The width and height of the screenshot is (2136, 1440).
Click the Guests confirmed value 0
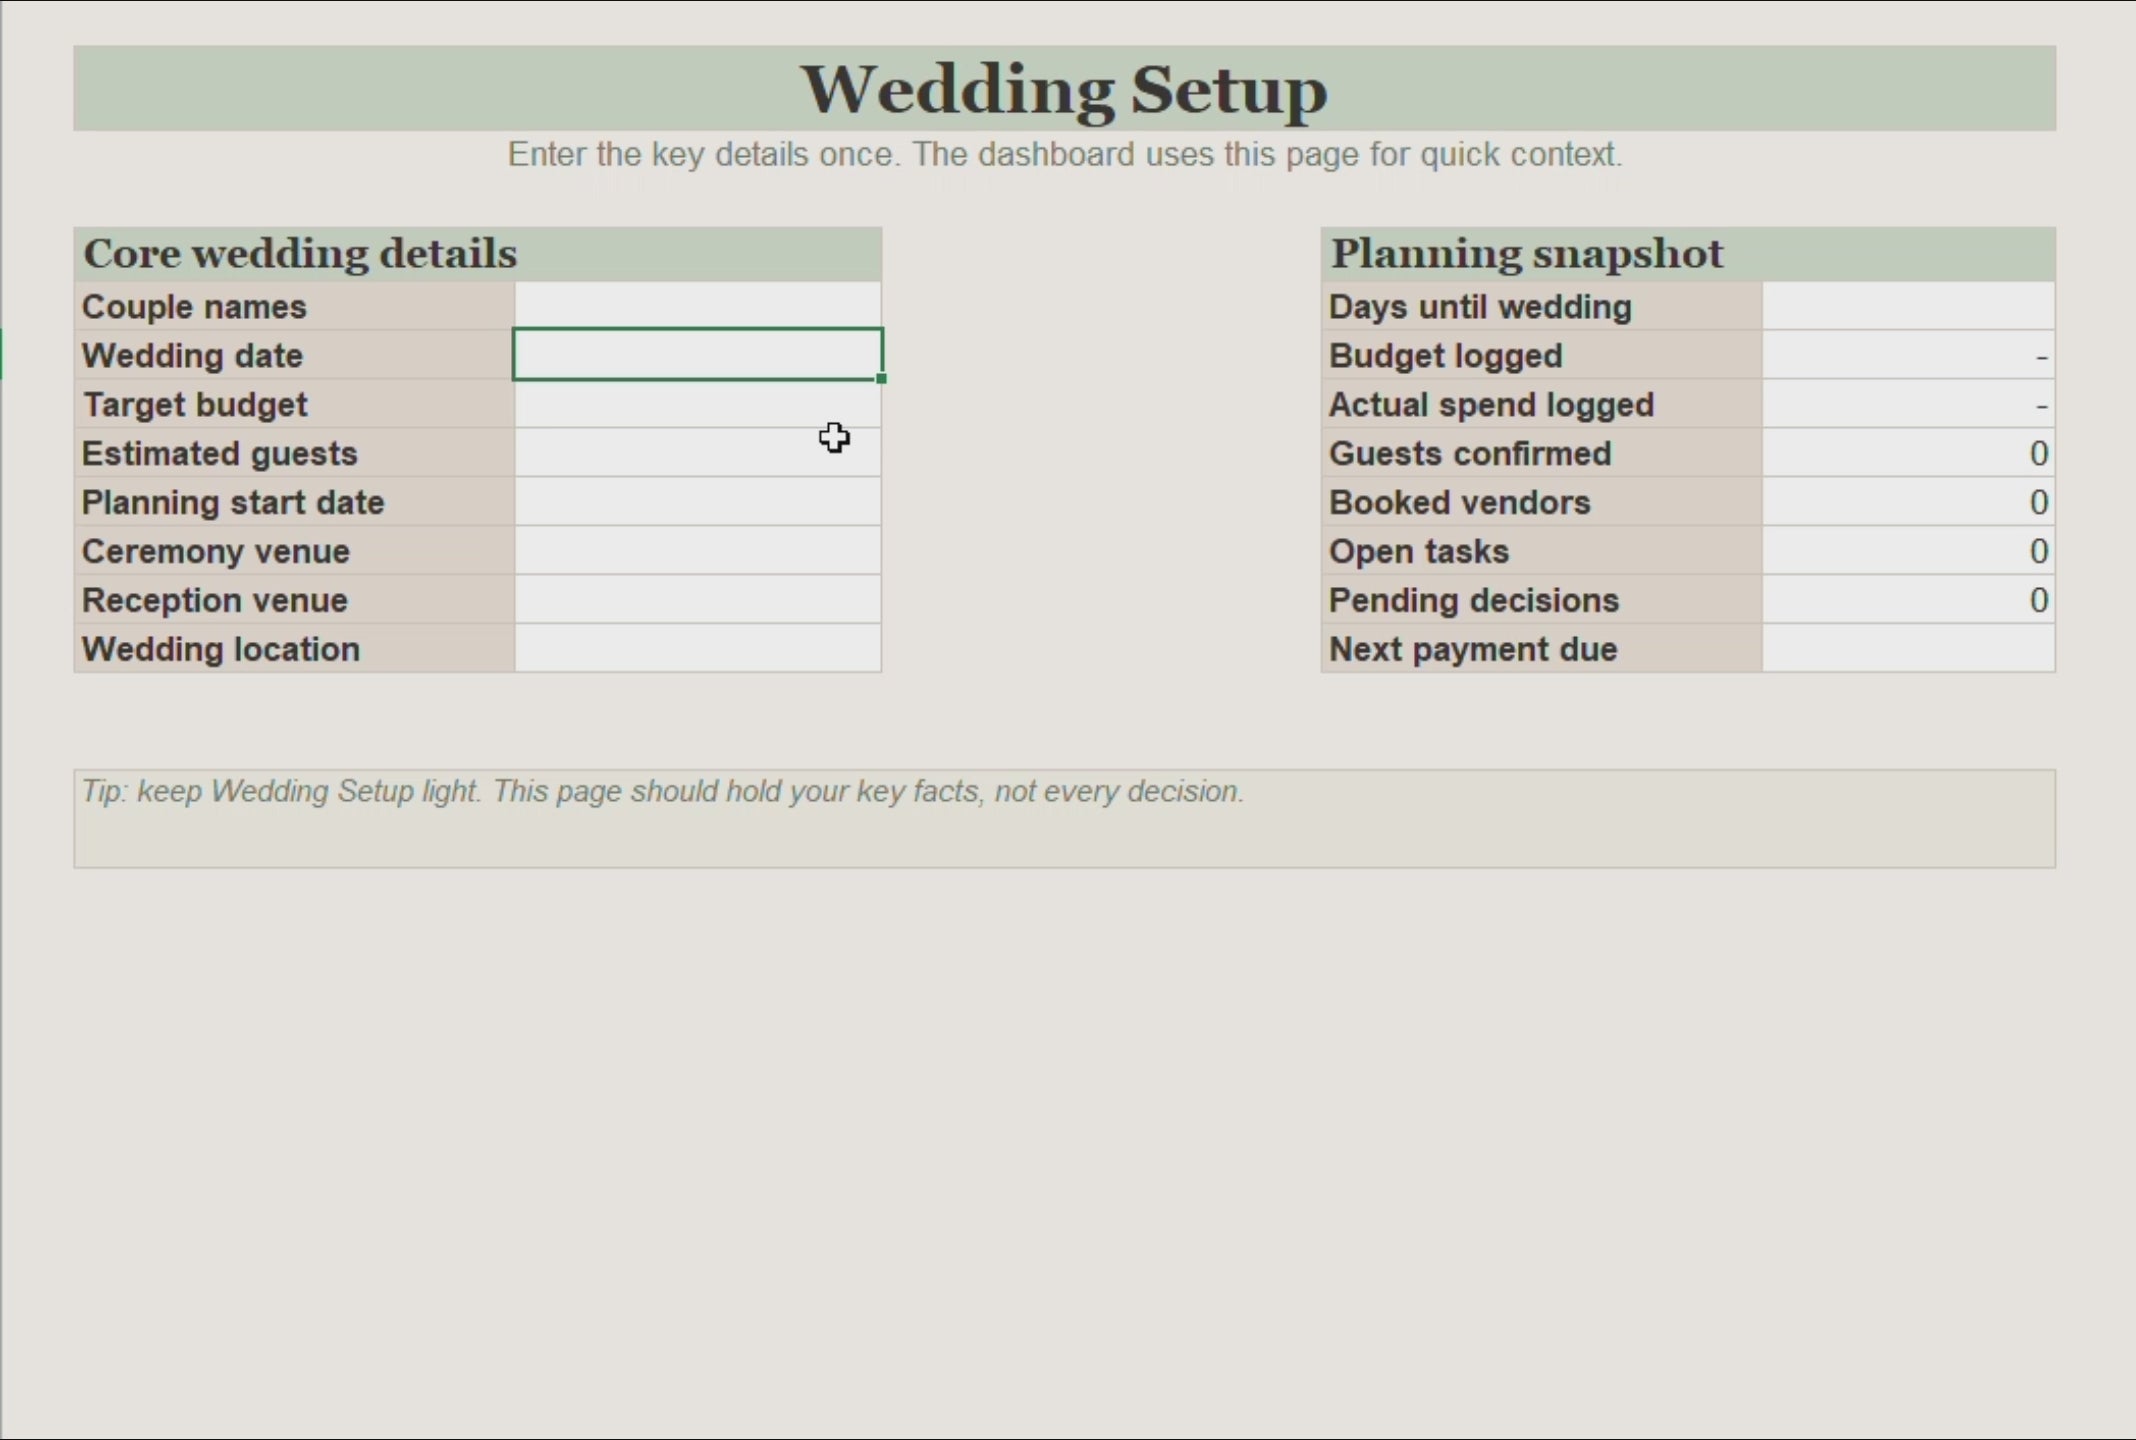1908,453
